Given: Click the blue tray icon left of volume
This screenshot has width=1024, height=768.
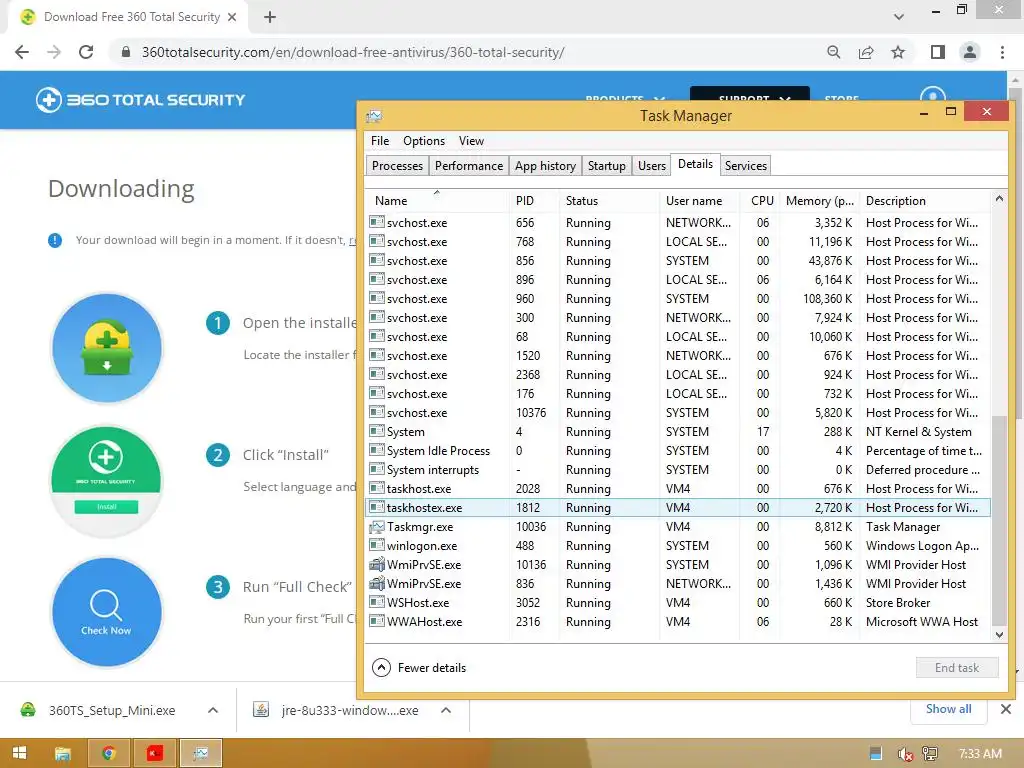Looking at the screenshot, I should 876,754.
